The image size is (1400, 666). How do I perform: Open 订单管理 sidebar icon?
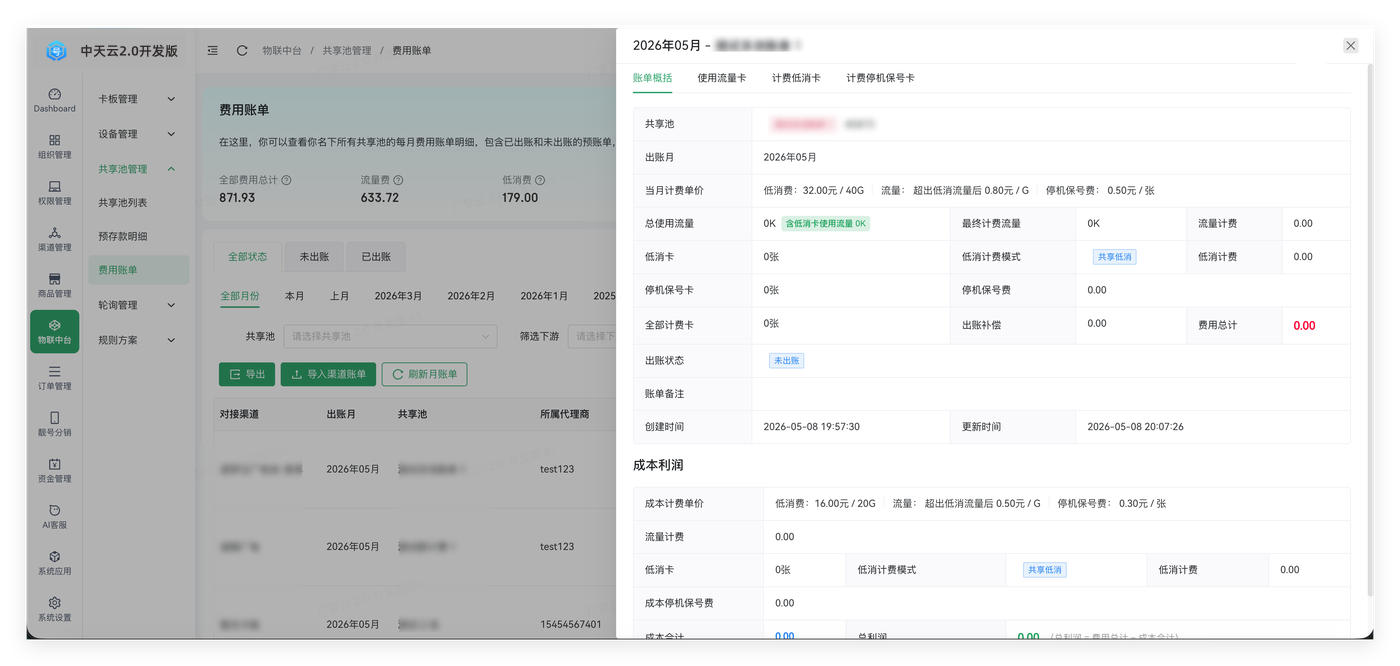(54, 378)
